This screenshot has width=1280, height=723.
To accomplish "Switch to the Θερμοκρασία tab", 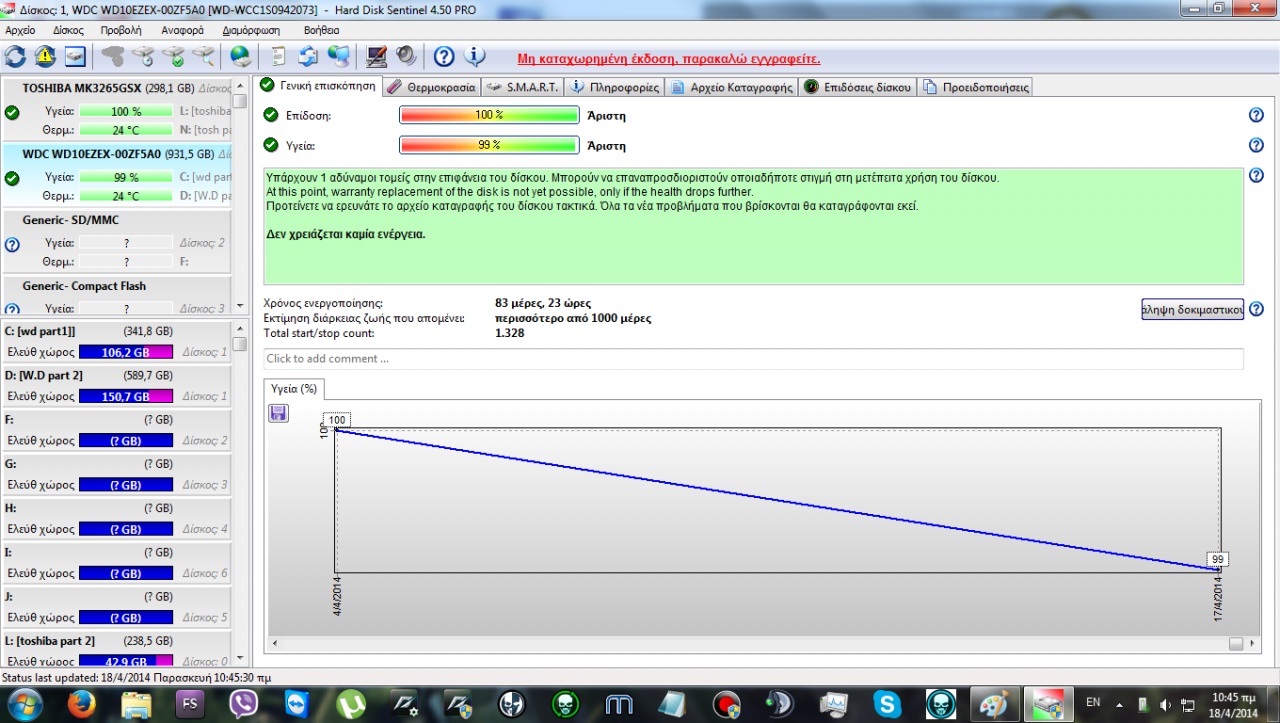I will pos(432,87).
